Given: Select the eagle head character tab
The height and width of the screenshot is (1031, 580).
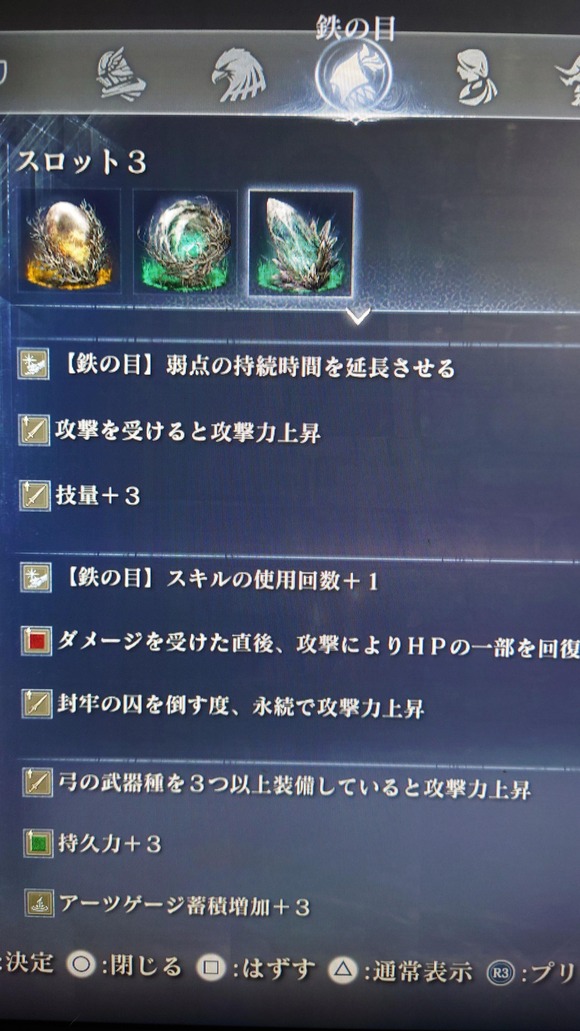Looking at the screenshot, I should (x=238, y=74).
